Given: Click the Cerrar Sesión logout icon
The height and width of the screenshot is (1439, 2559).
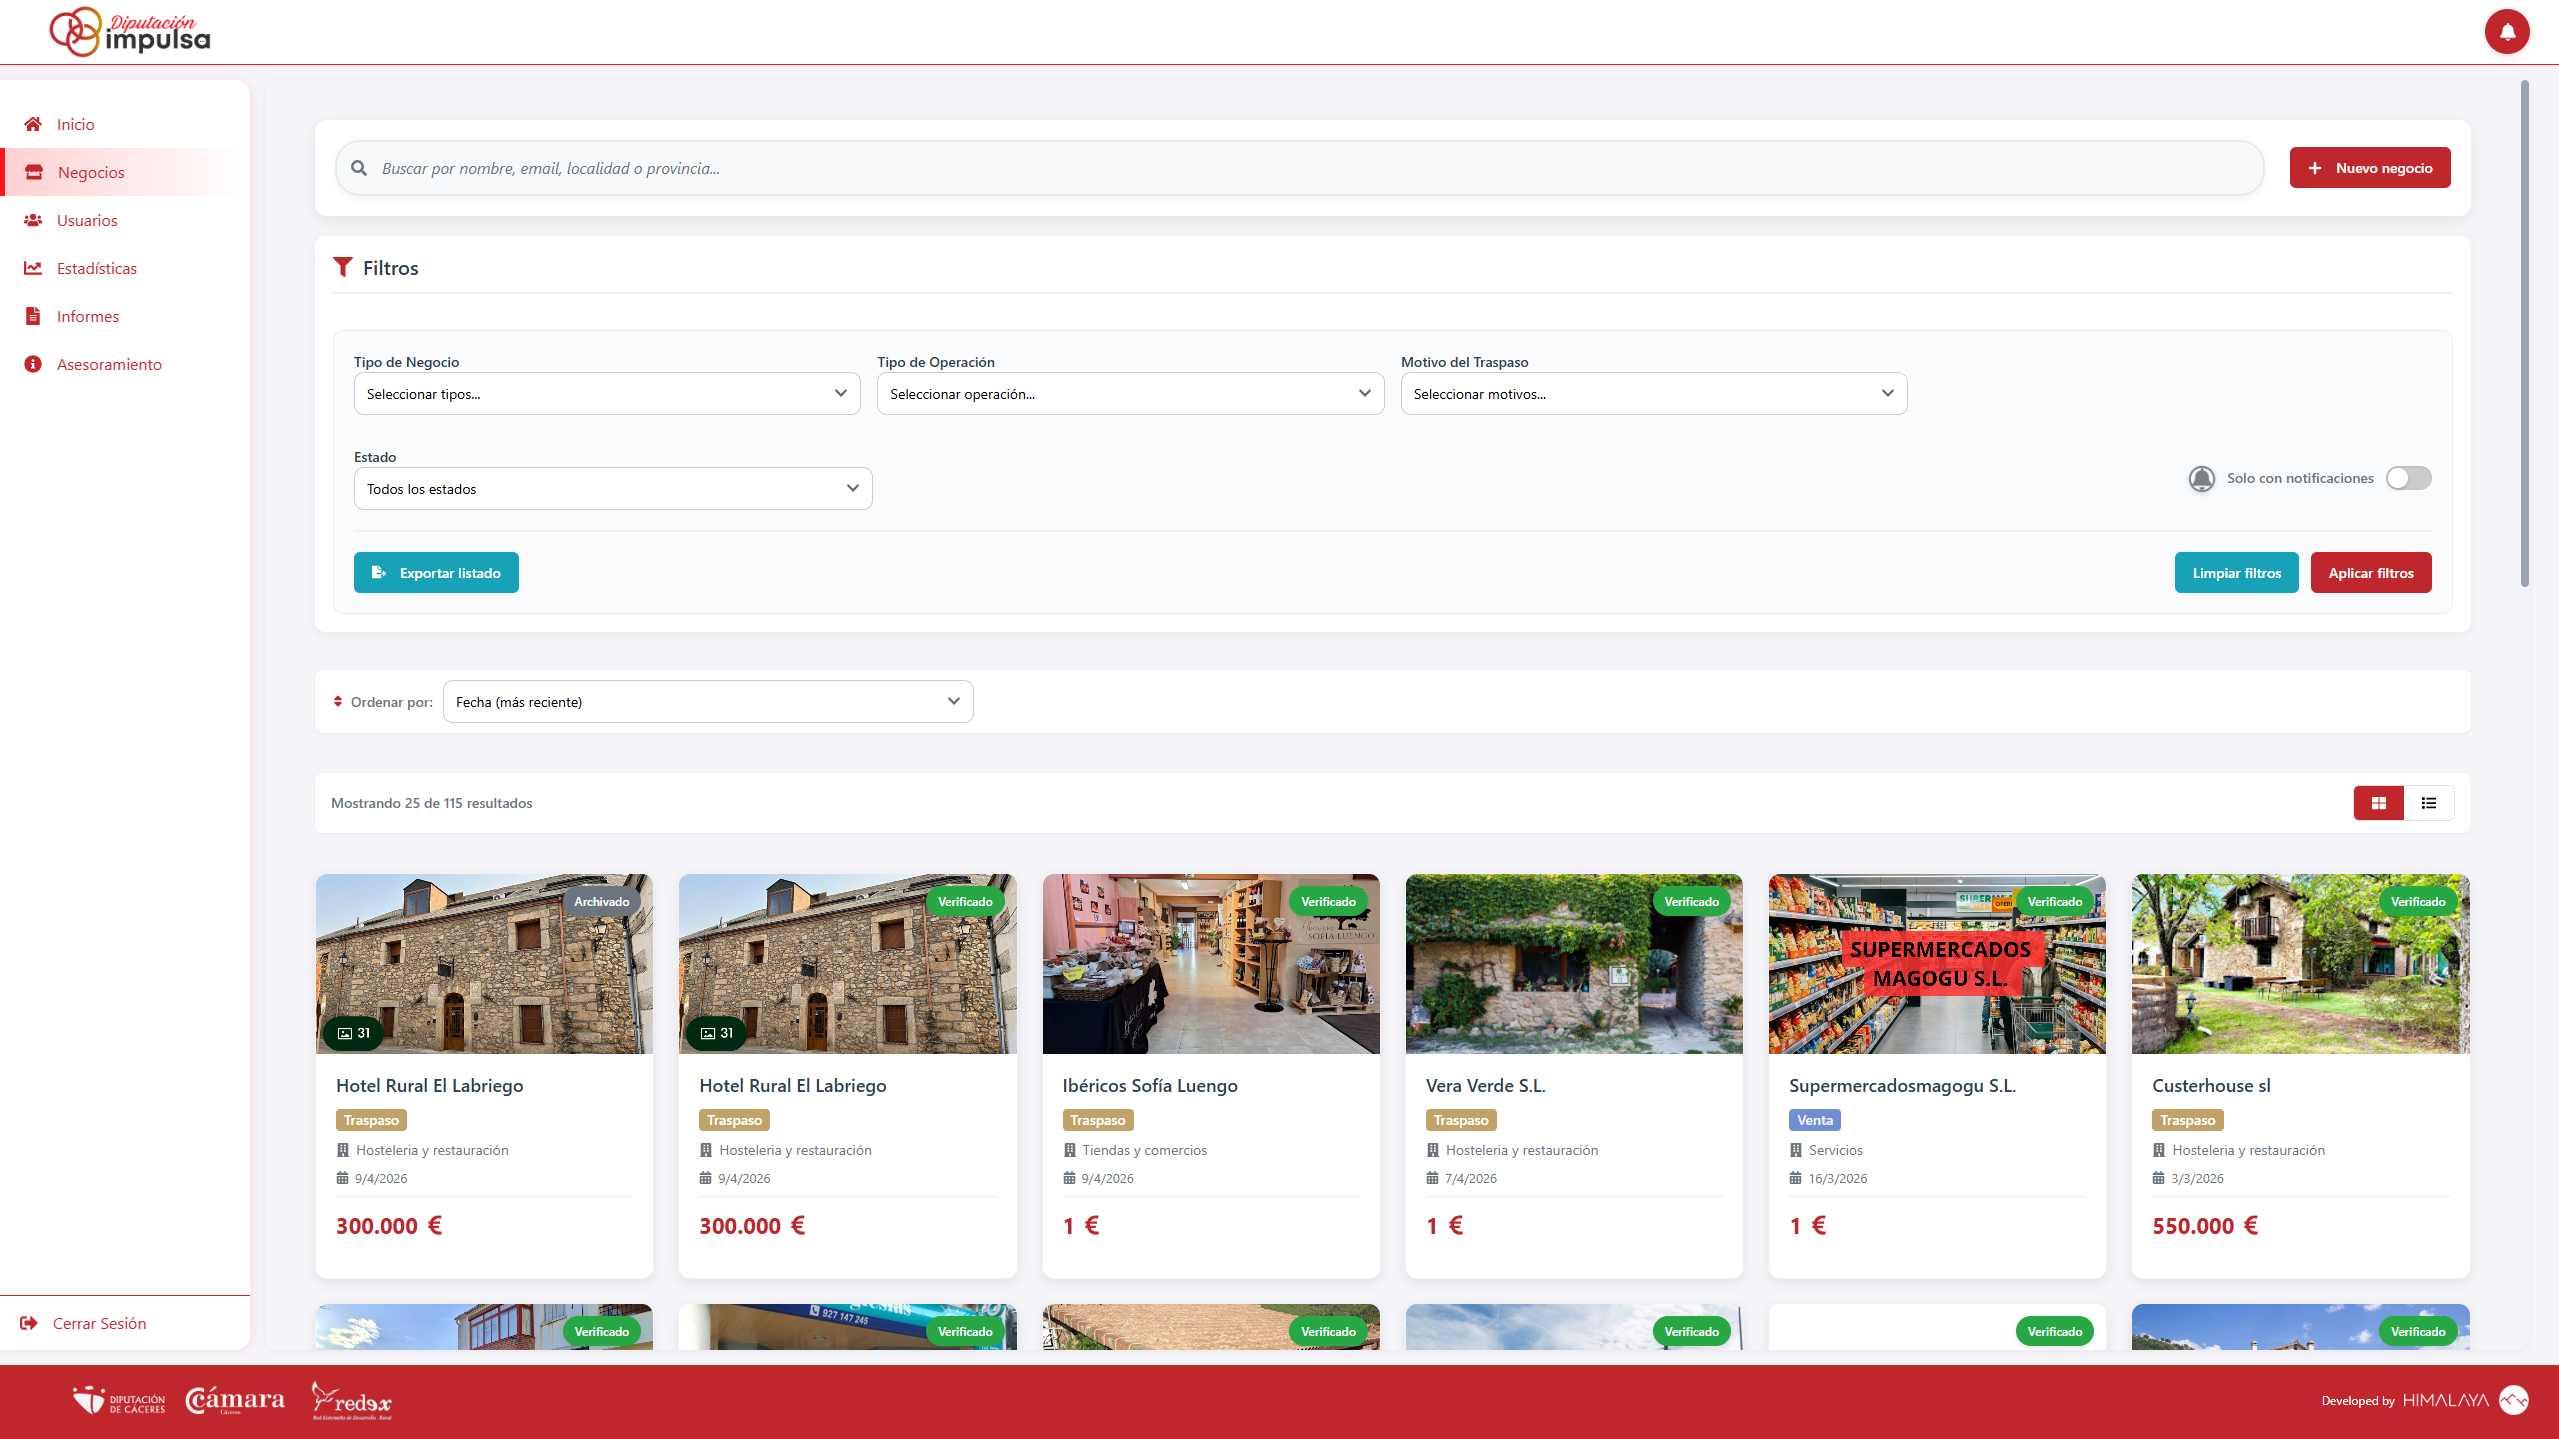Looking at the screenshot, I should point(29,1323).
